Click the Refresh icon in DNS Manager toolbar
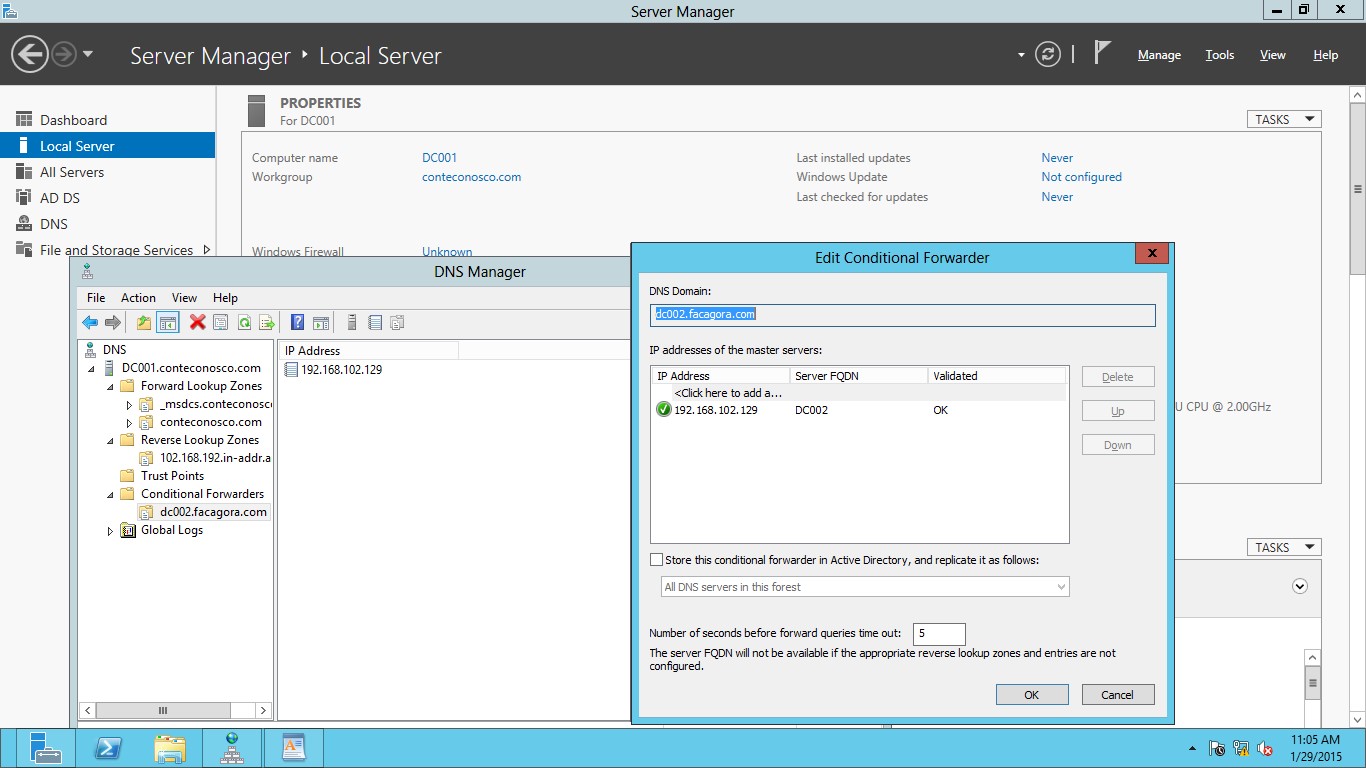The height and width of the screenshot is (768, 1366). click(246, 322)
